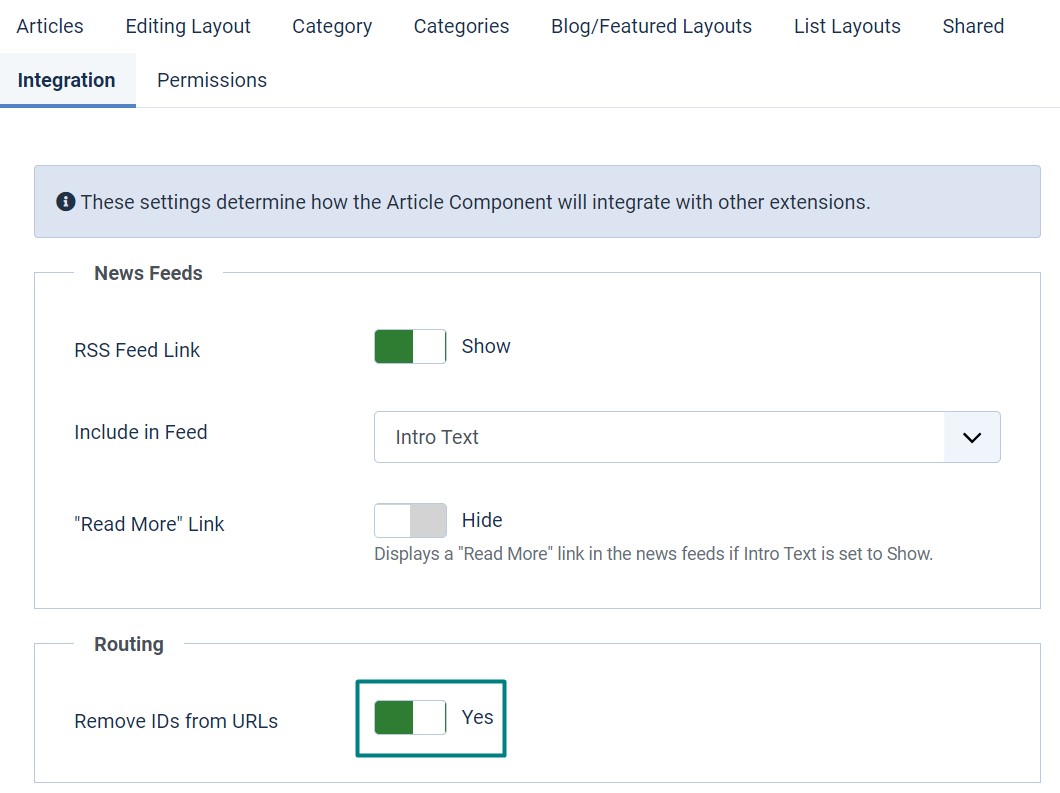This screenshot has height=793, width=1060.
Task: Open the Category tab
Action: [332, 26]
